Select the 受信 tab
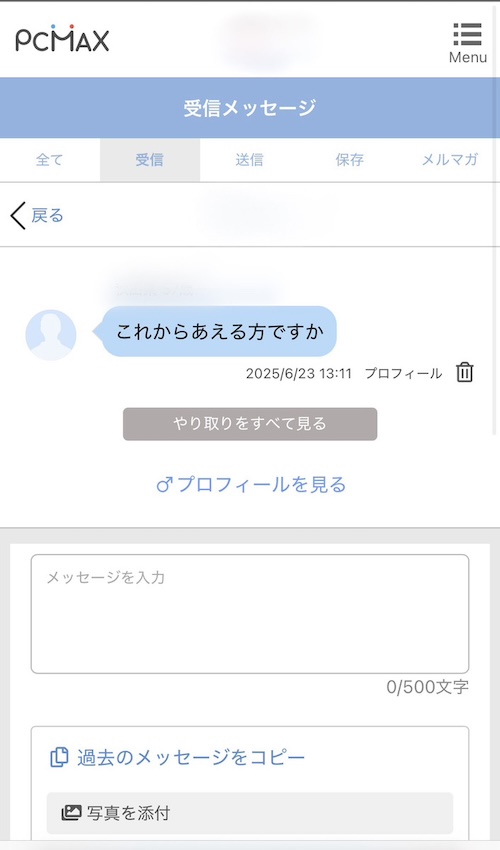 [150, 160]
